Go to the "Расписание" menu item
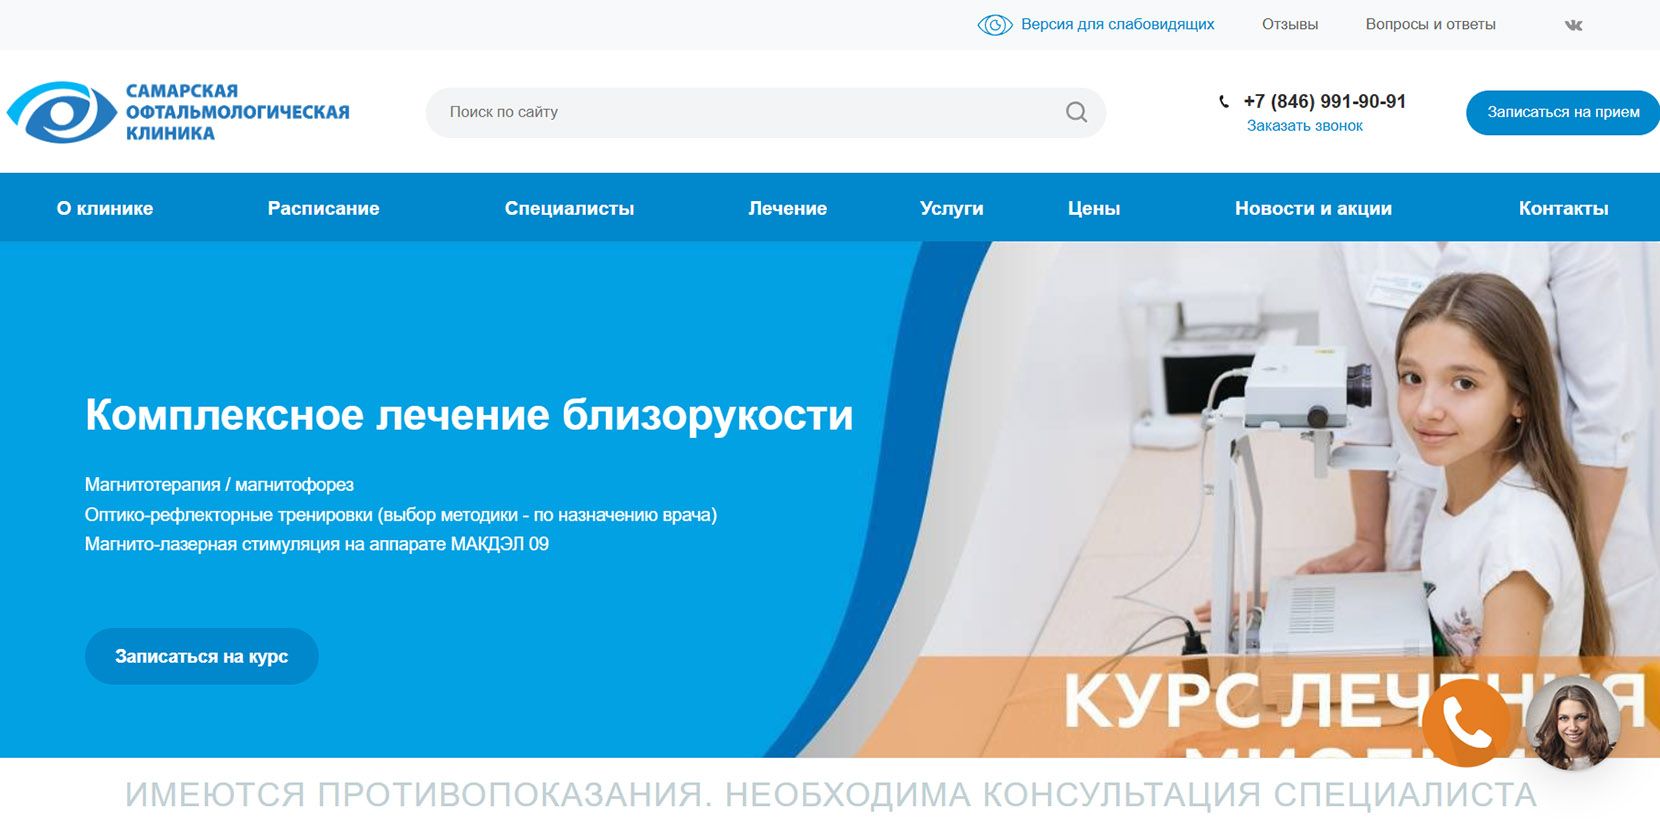Viewport: 1660px width, 830px height. [323, 208]
